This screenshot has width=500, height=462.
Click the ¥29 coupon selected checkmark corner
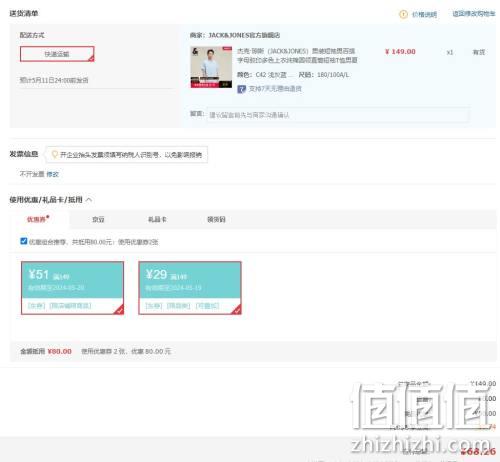tap(236, 310)
